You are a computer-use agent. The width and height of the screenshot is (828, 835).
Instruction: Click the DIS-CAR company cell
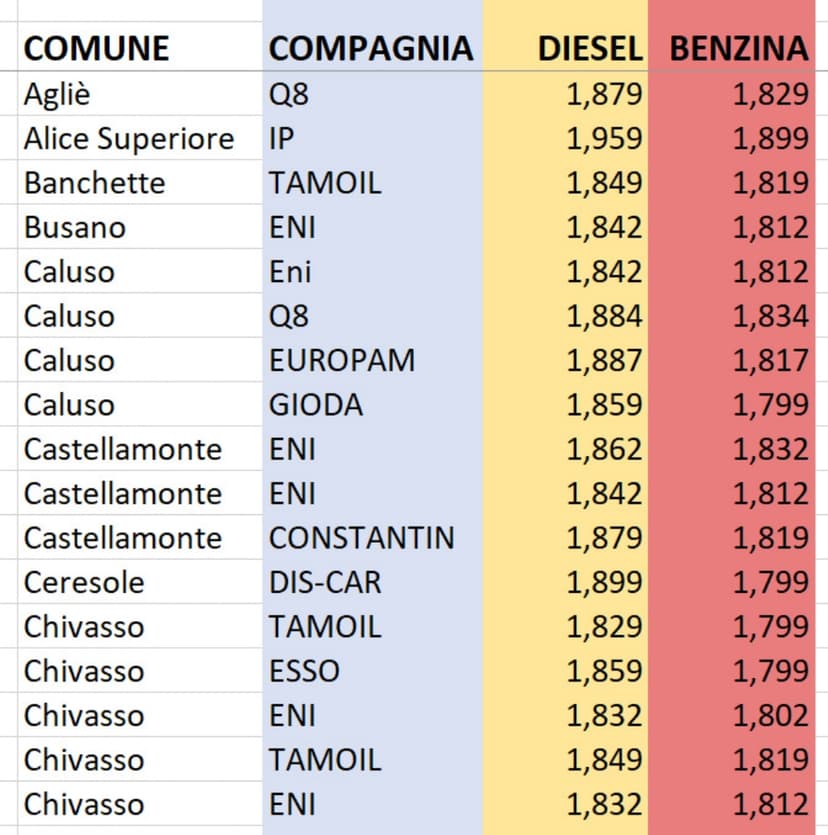pyautogui.click(x=325, y=582)
